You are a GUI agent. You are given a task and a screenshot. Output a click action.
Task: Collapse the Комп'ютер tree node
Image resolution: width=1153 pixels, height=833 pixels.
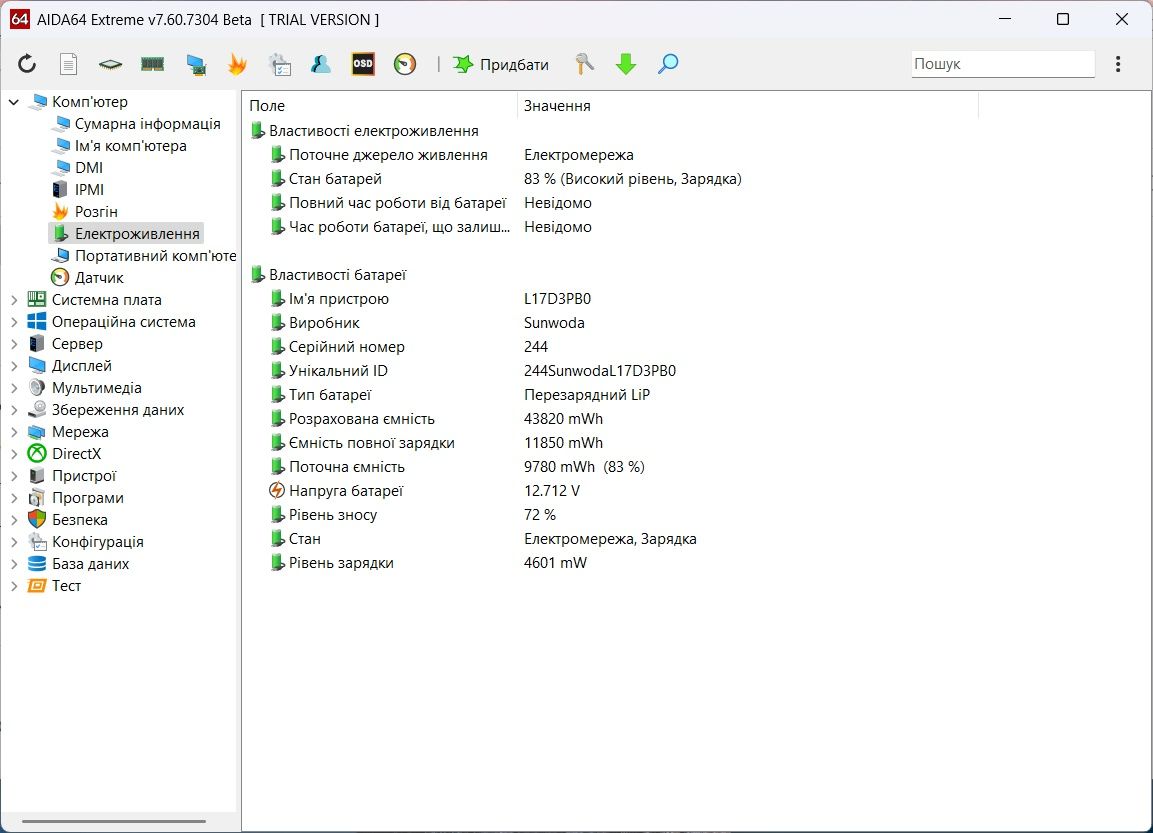pos(13,101)
